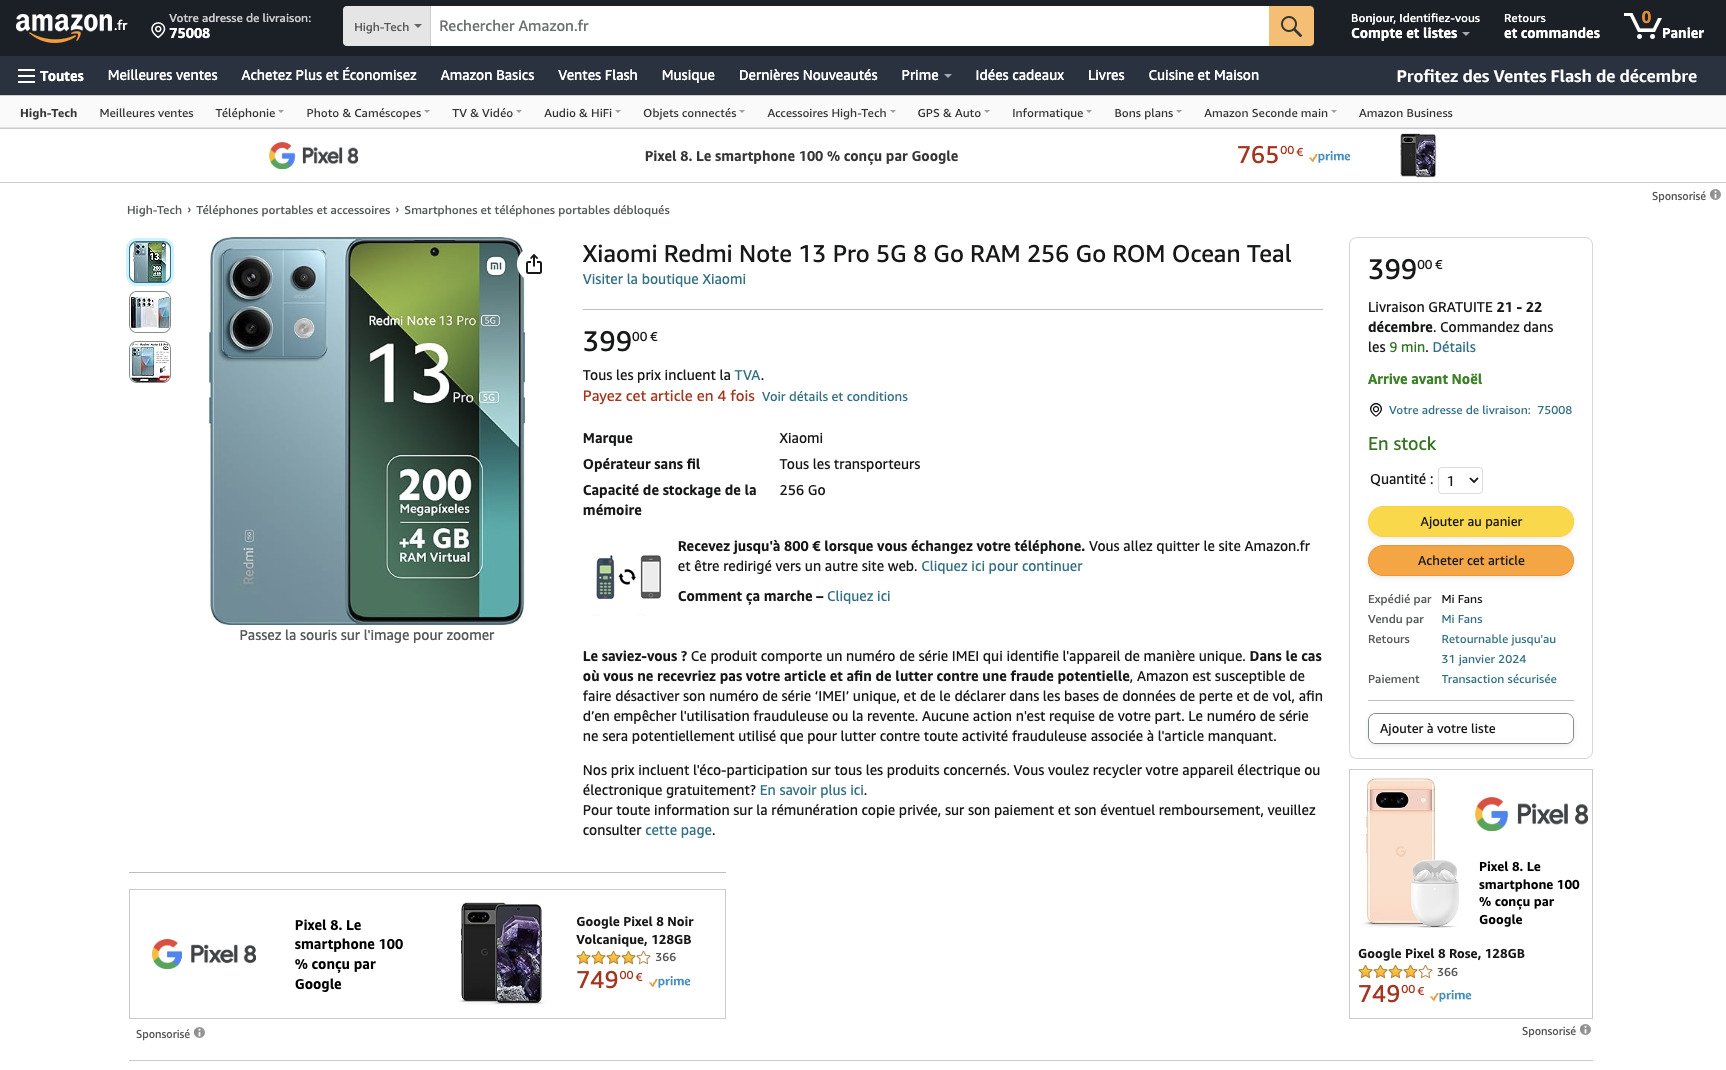Viewport: 1726px width, 1070px height.
Task: Open Retours et commandes in header
Action: pos(1552,26)
